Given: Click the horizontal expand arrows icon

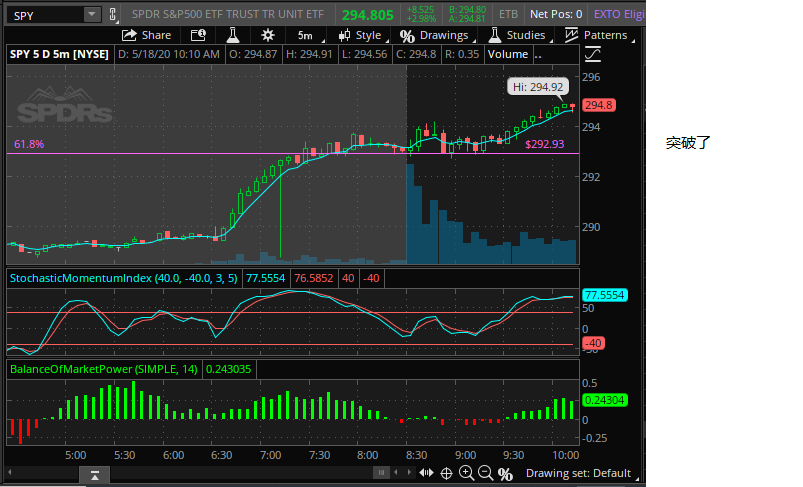Looking at the screenshot, I should click(x=426, y=473).
